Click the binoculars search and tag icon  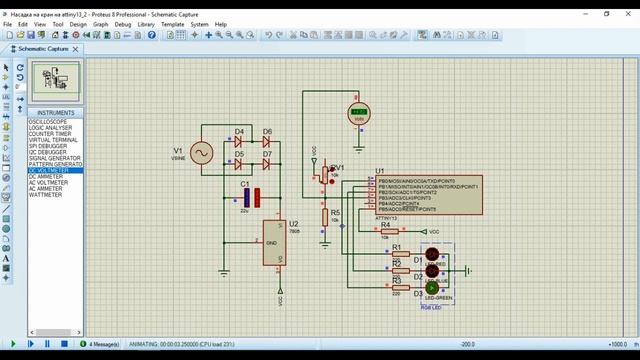(x=436, y=35)
